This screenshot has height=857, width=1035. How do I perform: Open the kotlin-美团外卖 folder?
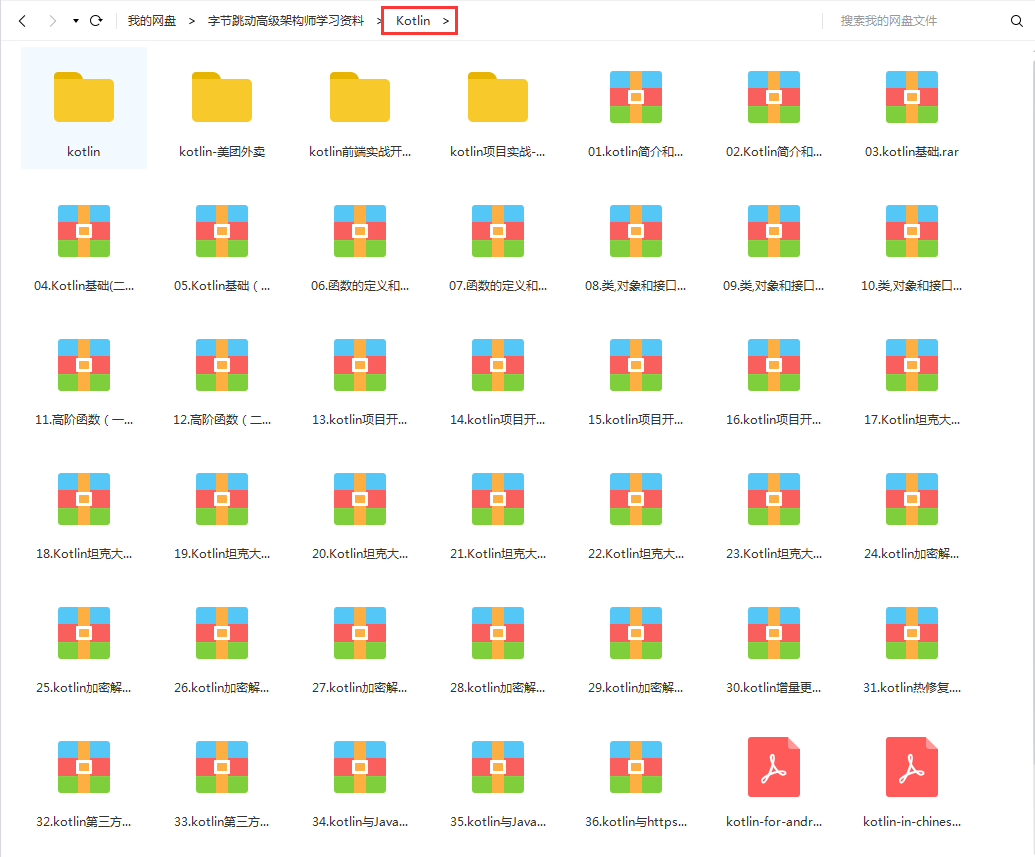222,108
